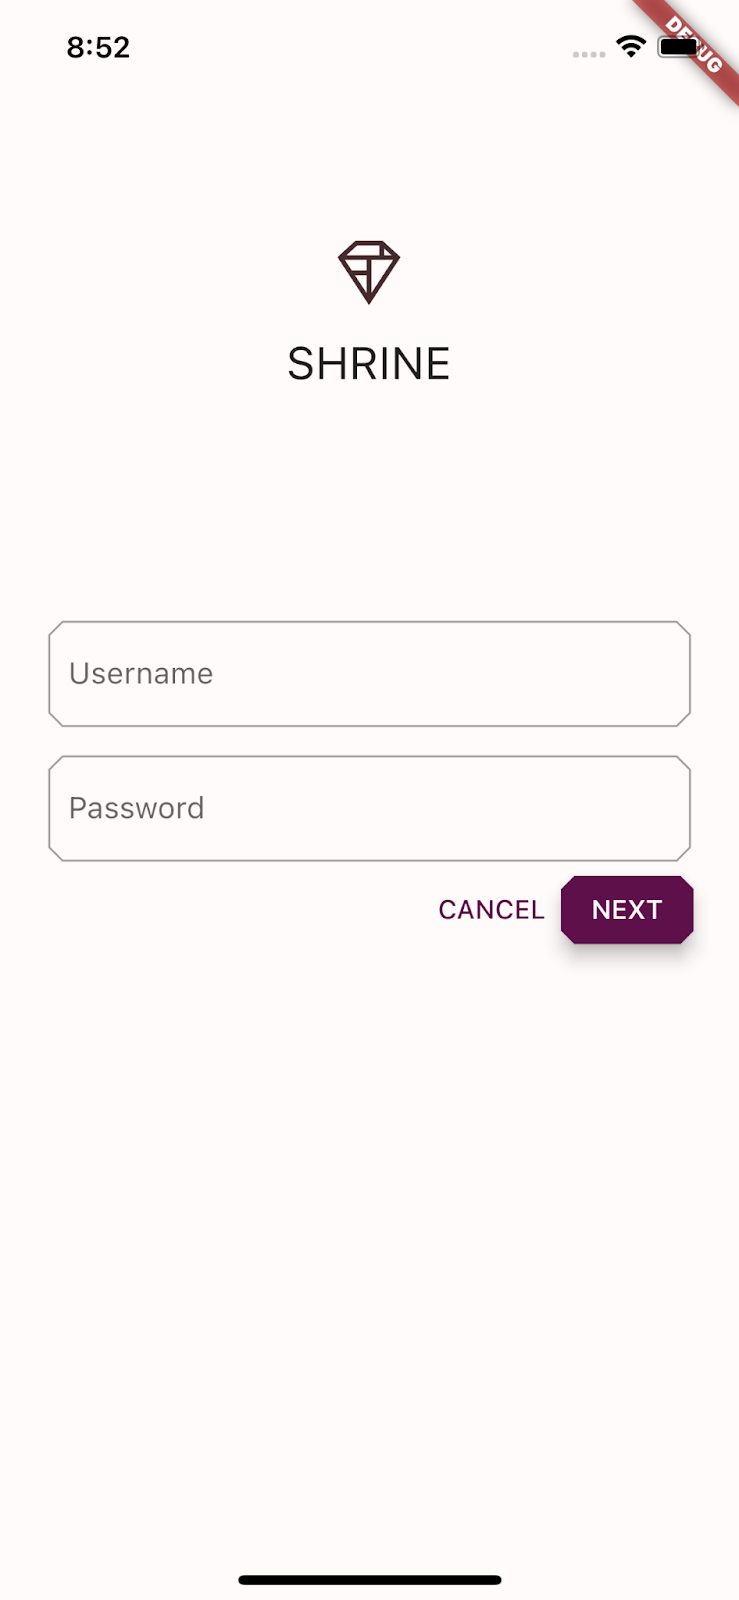Tap inside the Password text box border

pos(369,808)
